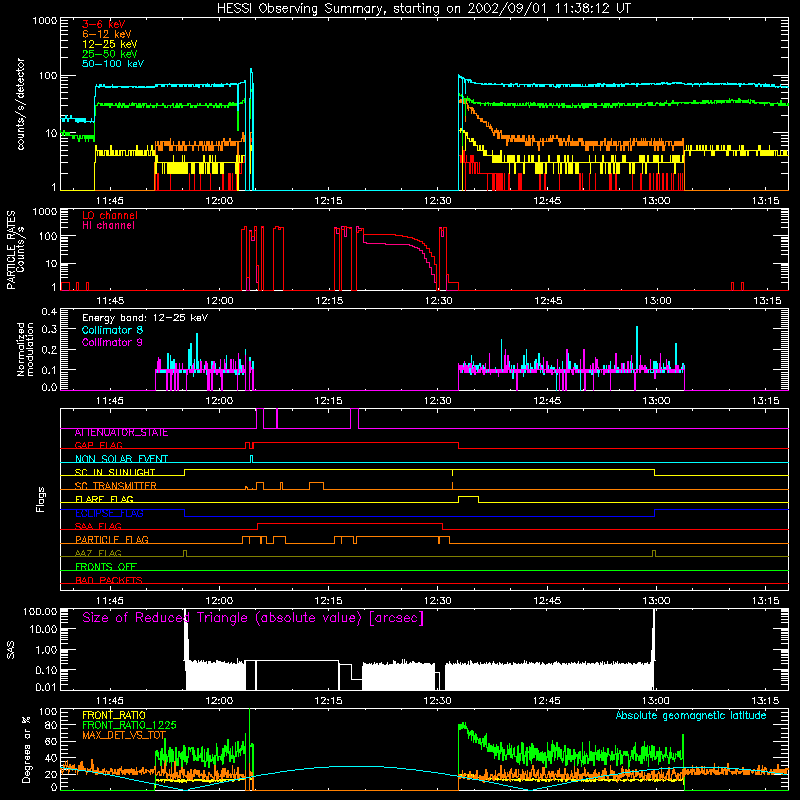800x800 pixels.
Task: Click the SC_IN_SUNLIGHT flag label
Action: pos(115,472)
